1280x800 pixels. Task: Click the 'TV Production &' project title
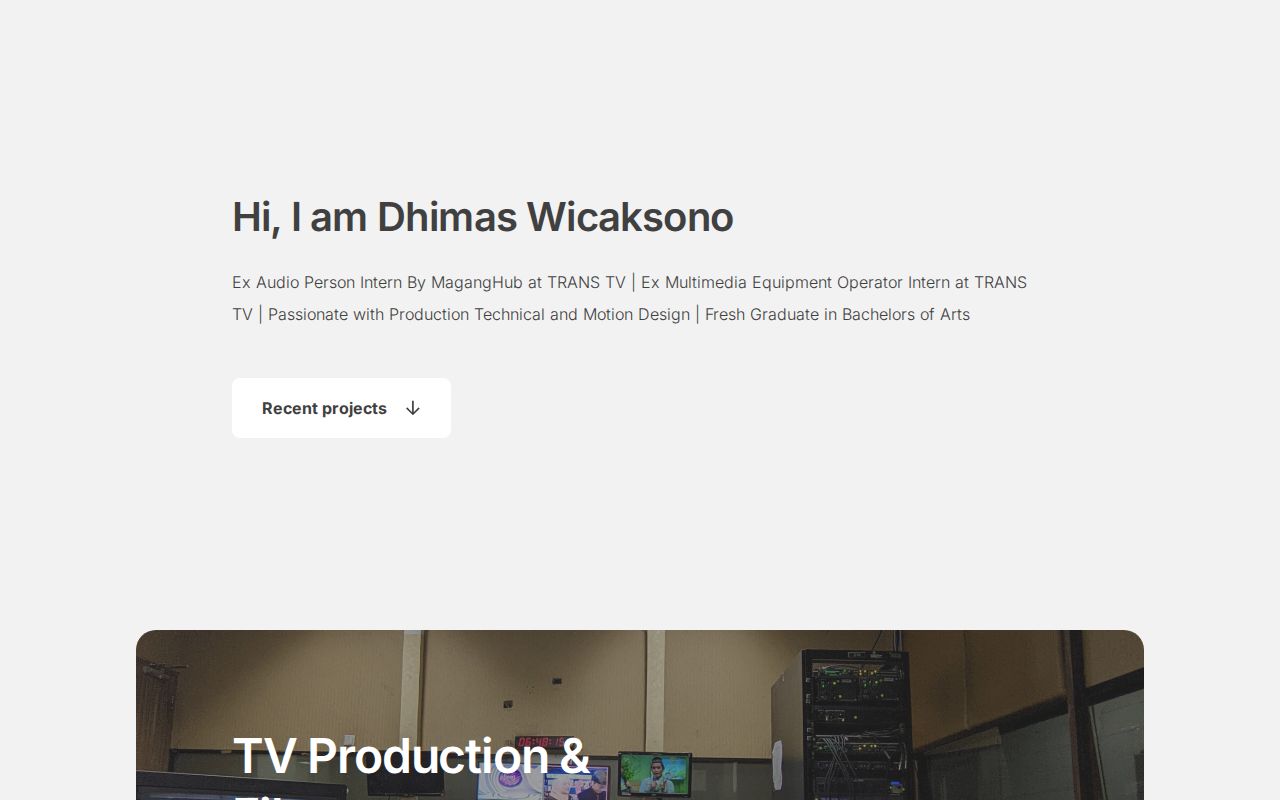coord(411,756)
